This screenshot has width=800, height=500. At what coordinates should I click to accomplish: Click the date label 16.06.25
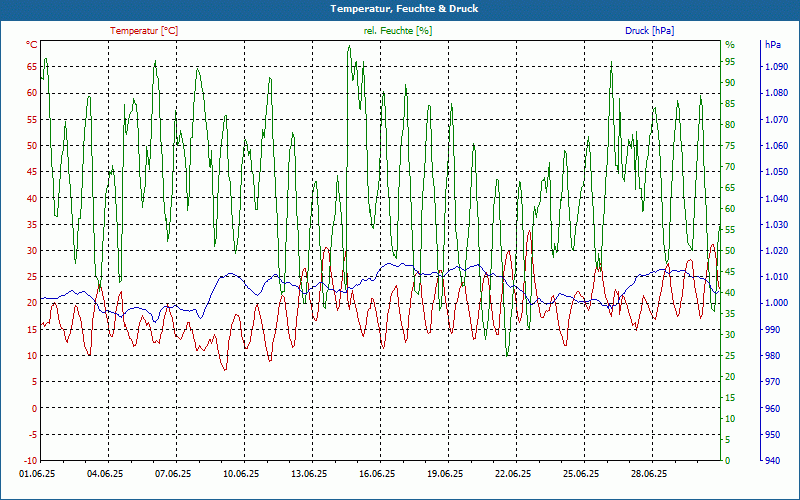377,474
